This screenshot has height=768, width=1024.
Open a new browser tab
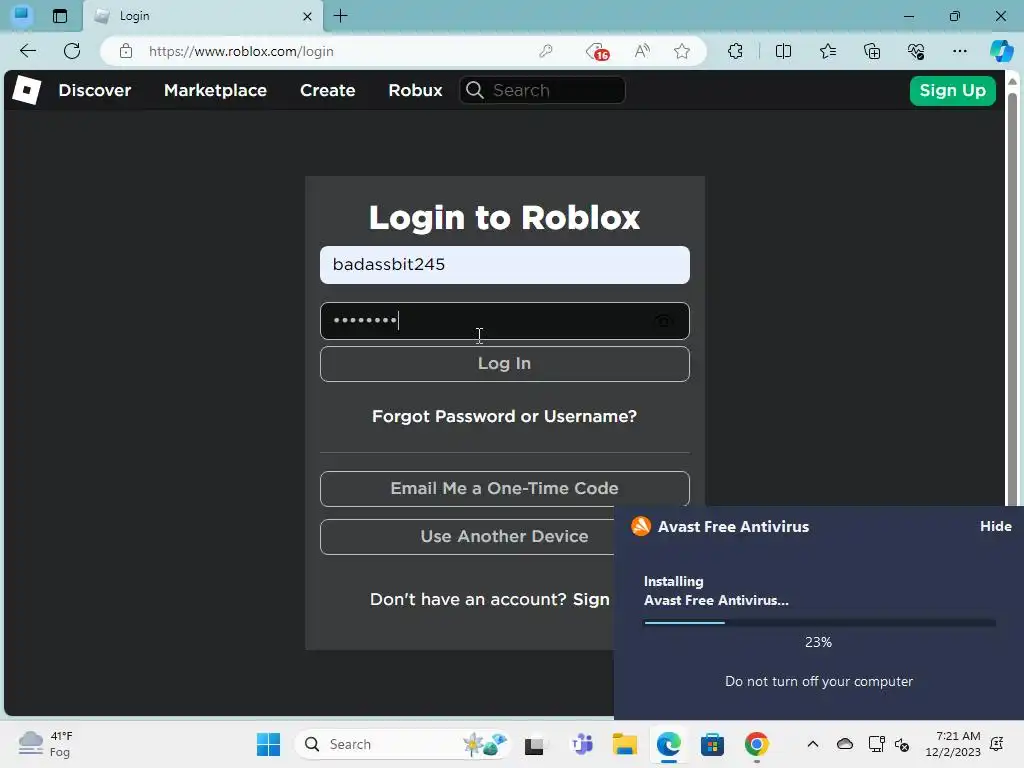pyautogui.click(x=340, y=16)
